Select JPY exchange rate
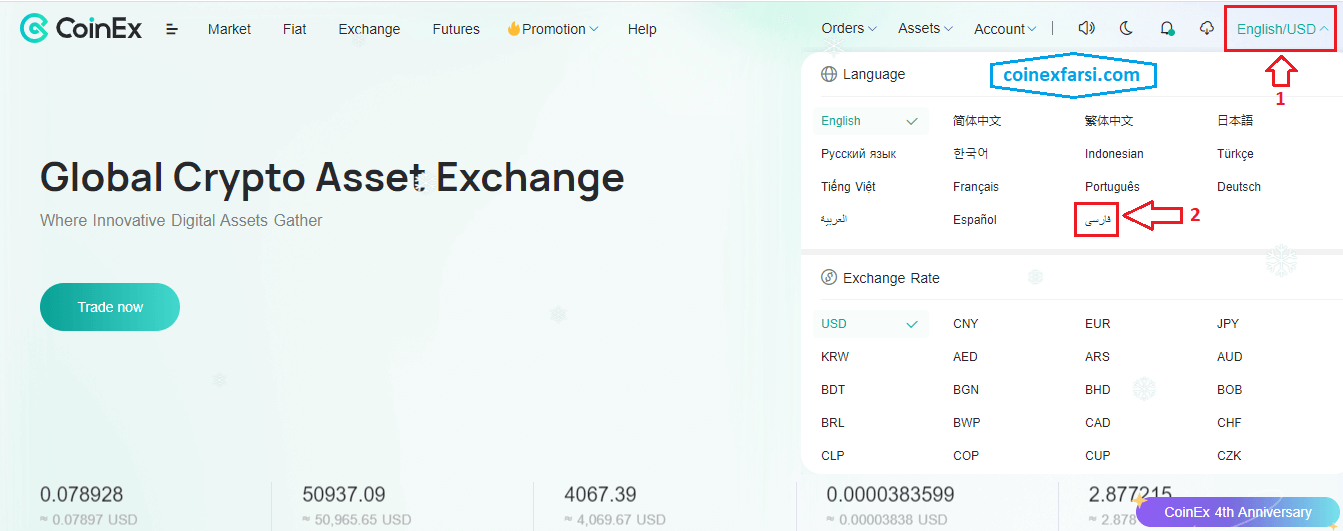 (x=1229, y=324)
